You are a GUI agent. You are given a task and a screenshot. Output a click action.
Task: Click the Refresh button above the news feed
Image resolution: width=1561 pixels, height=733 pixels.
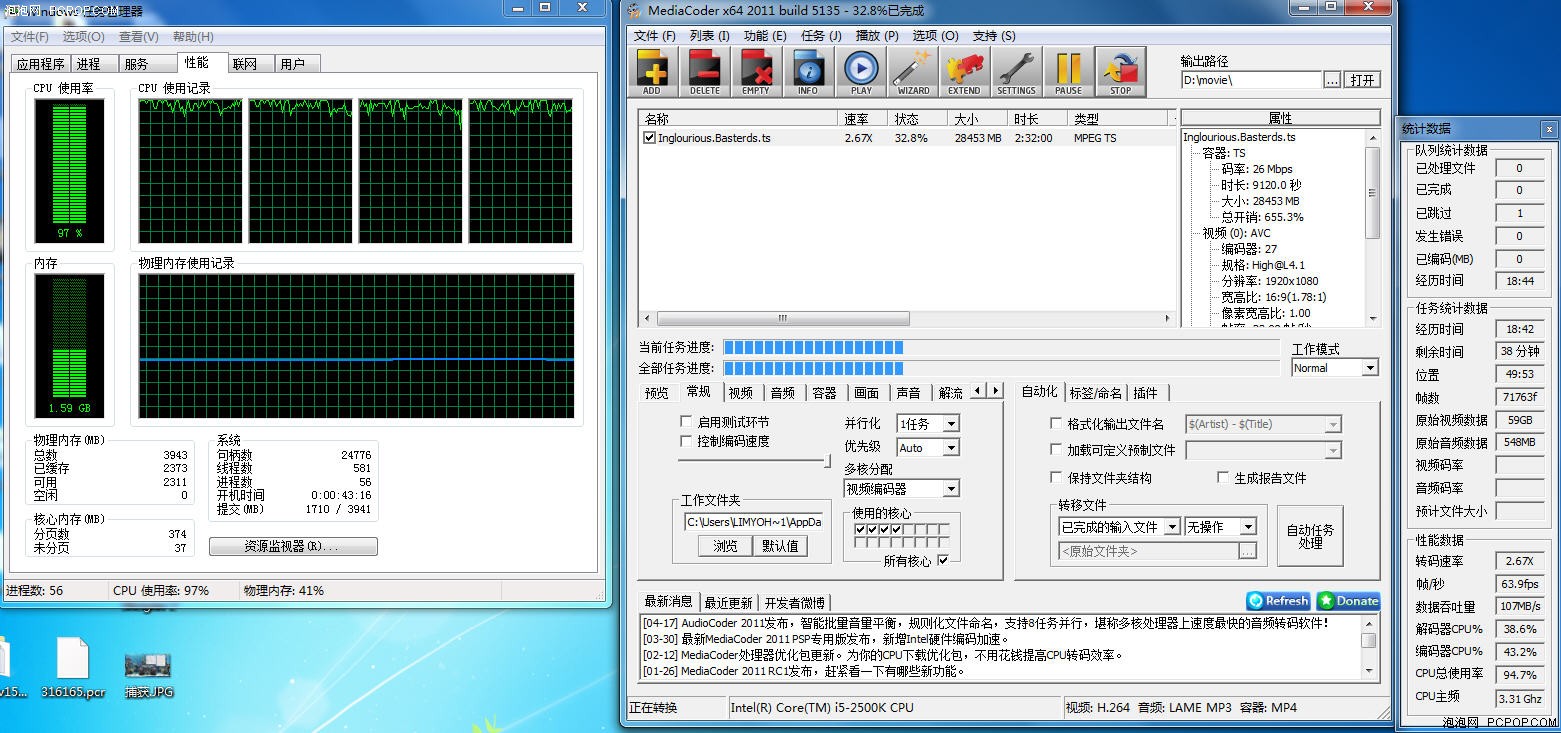pos(1277,601)
